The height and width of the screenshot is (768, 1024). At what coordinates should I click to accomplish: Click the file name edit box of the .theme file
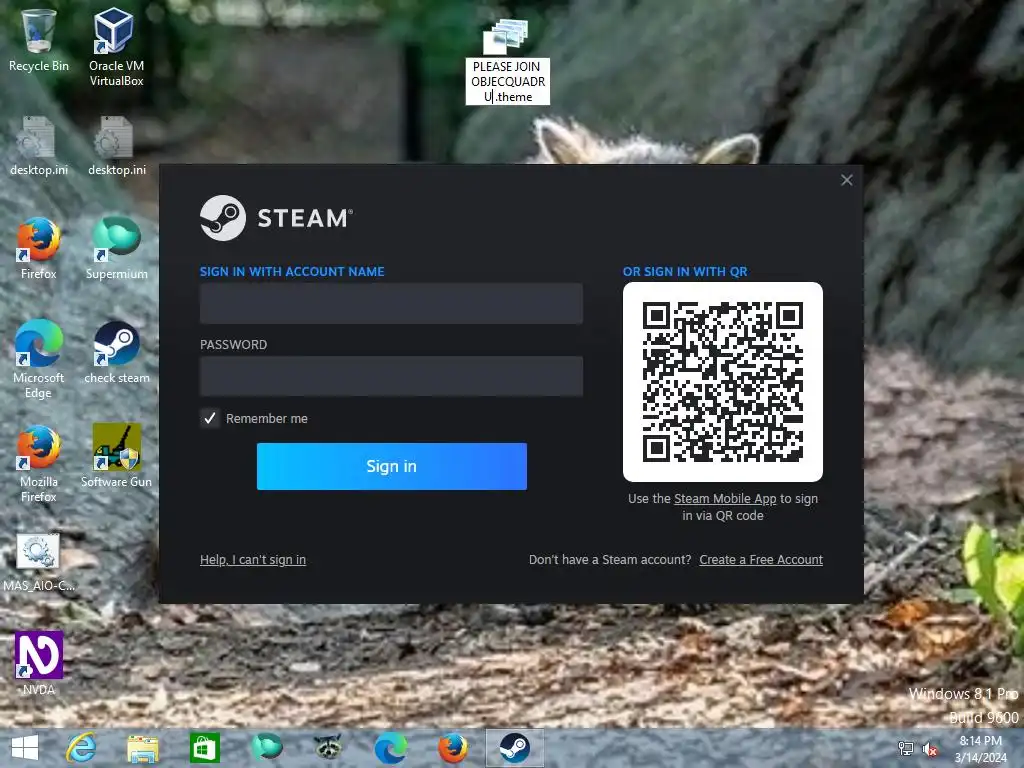click(x=507, y=82)
